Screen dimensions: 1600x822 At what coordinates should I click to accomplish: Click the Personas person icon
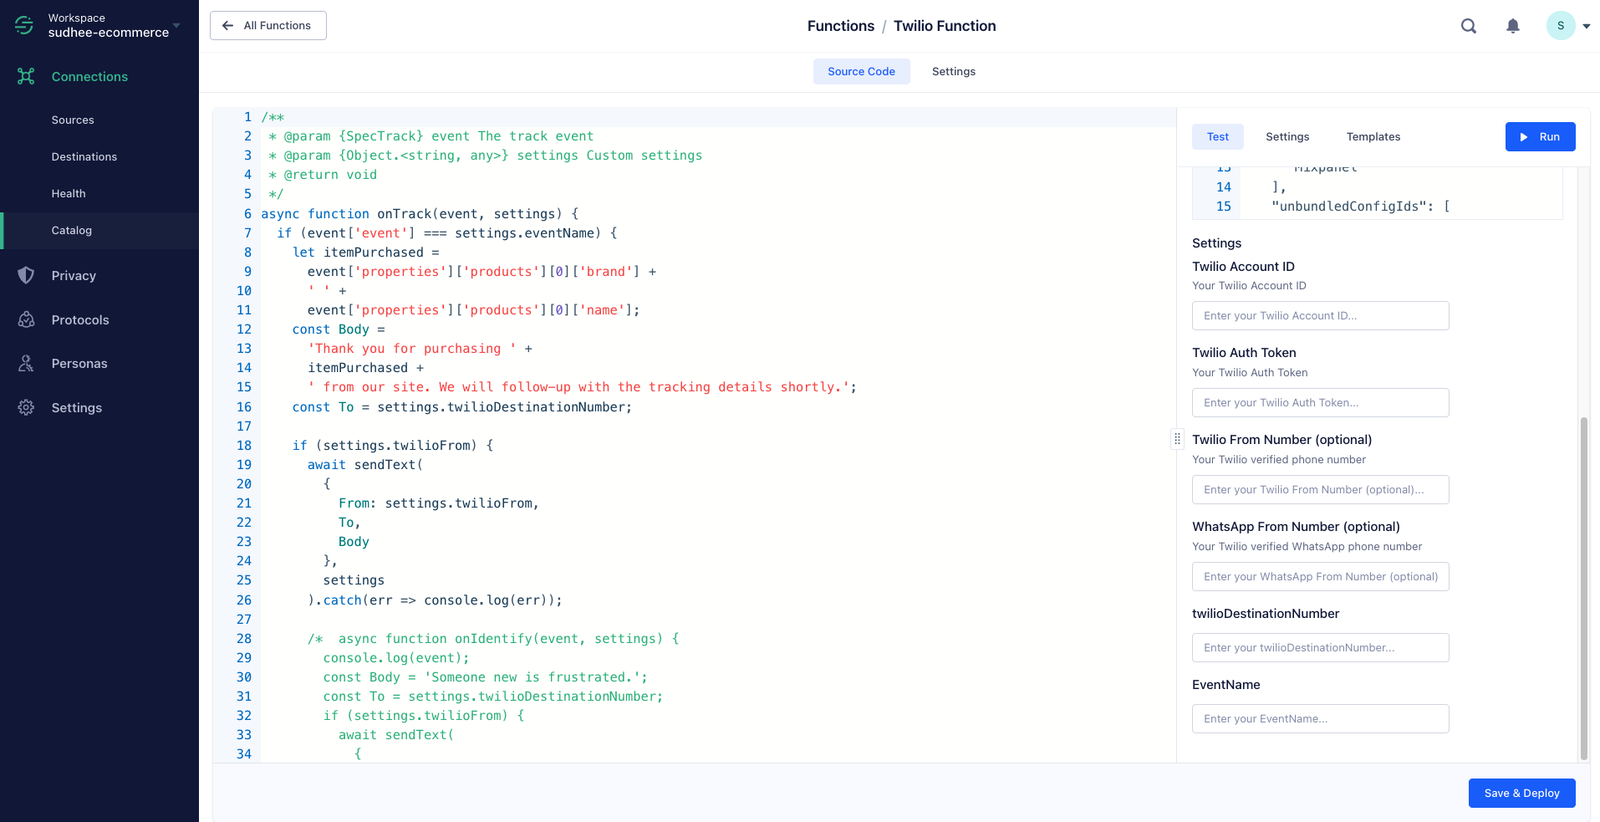pos(26,363)
